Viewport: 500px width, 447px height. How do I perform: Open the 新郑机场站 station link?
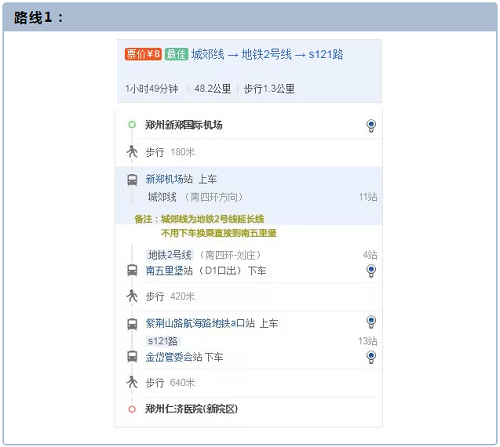click(x=169, y=179)
